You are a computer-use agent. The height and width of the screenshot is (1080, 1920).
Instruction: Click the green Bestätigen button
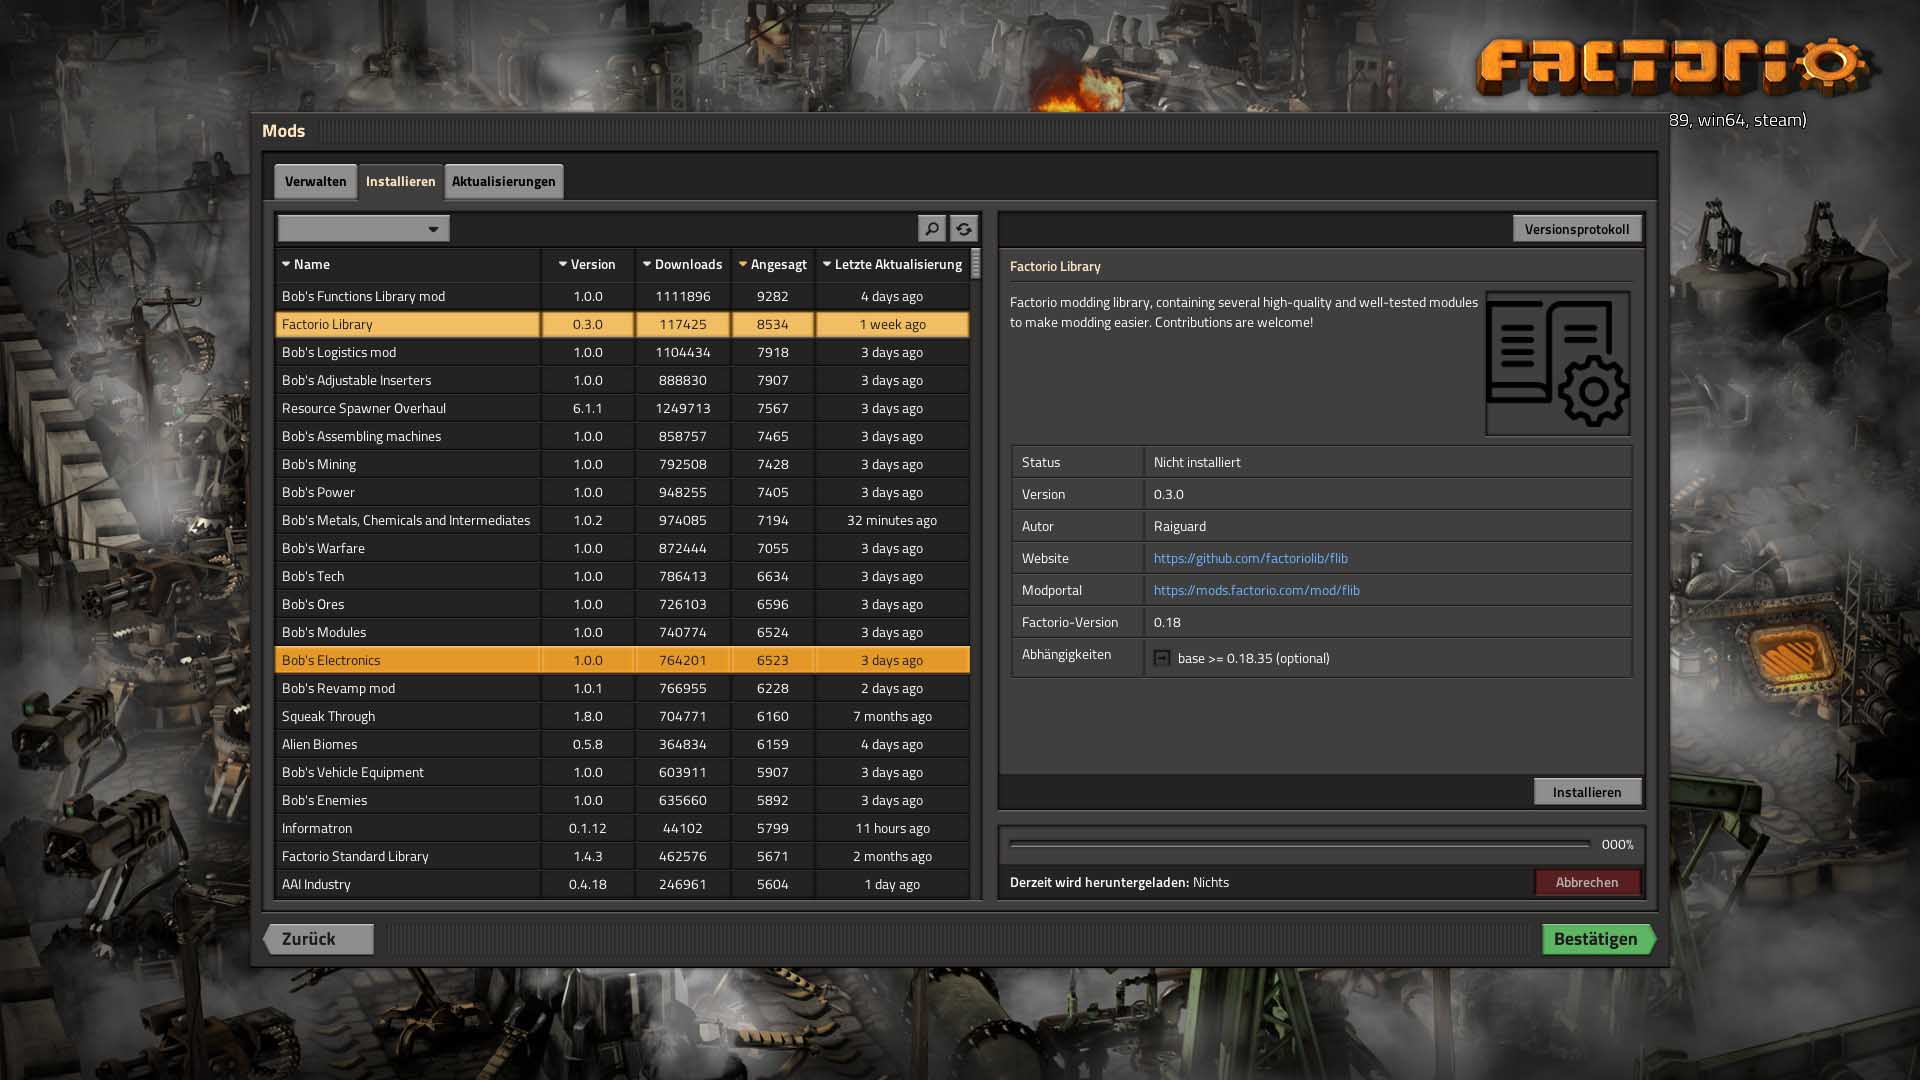pos(1596,939)
